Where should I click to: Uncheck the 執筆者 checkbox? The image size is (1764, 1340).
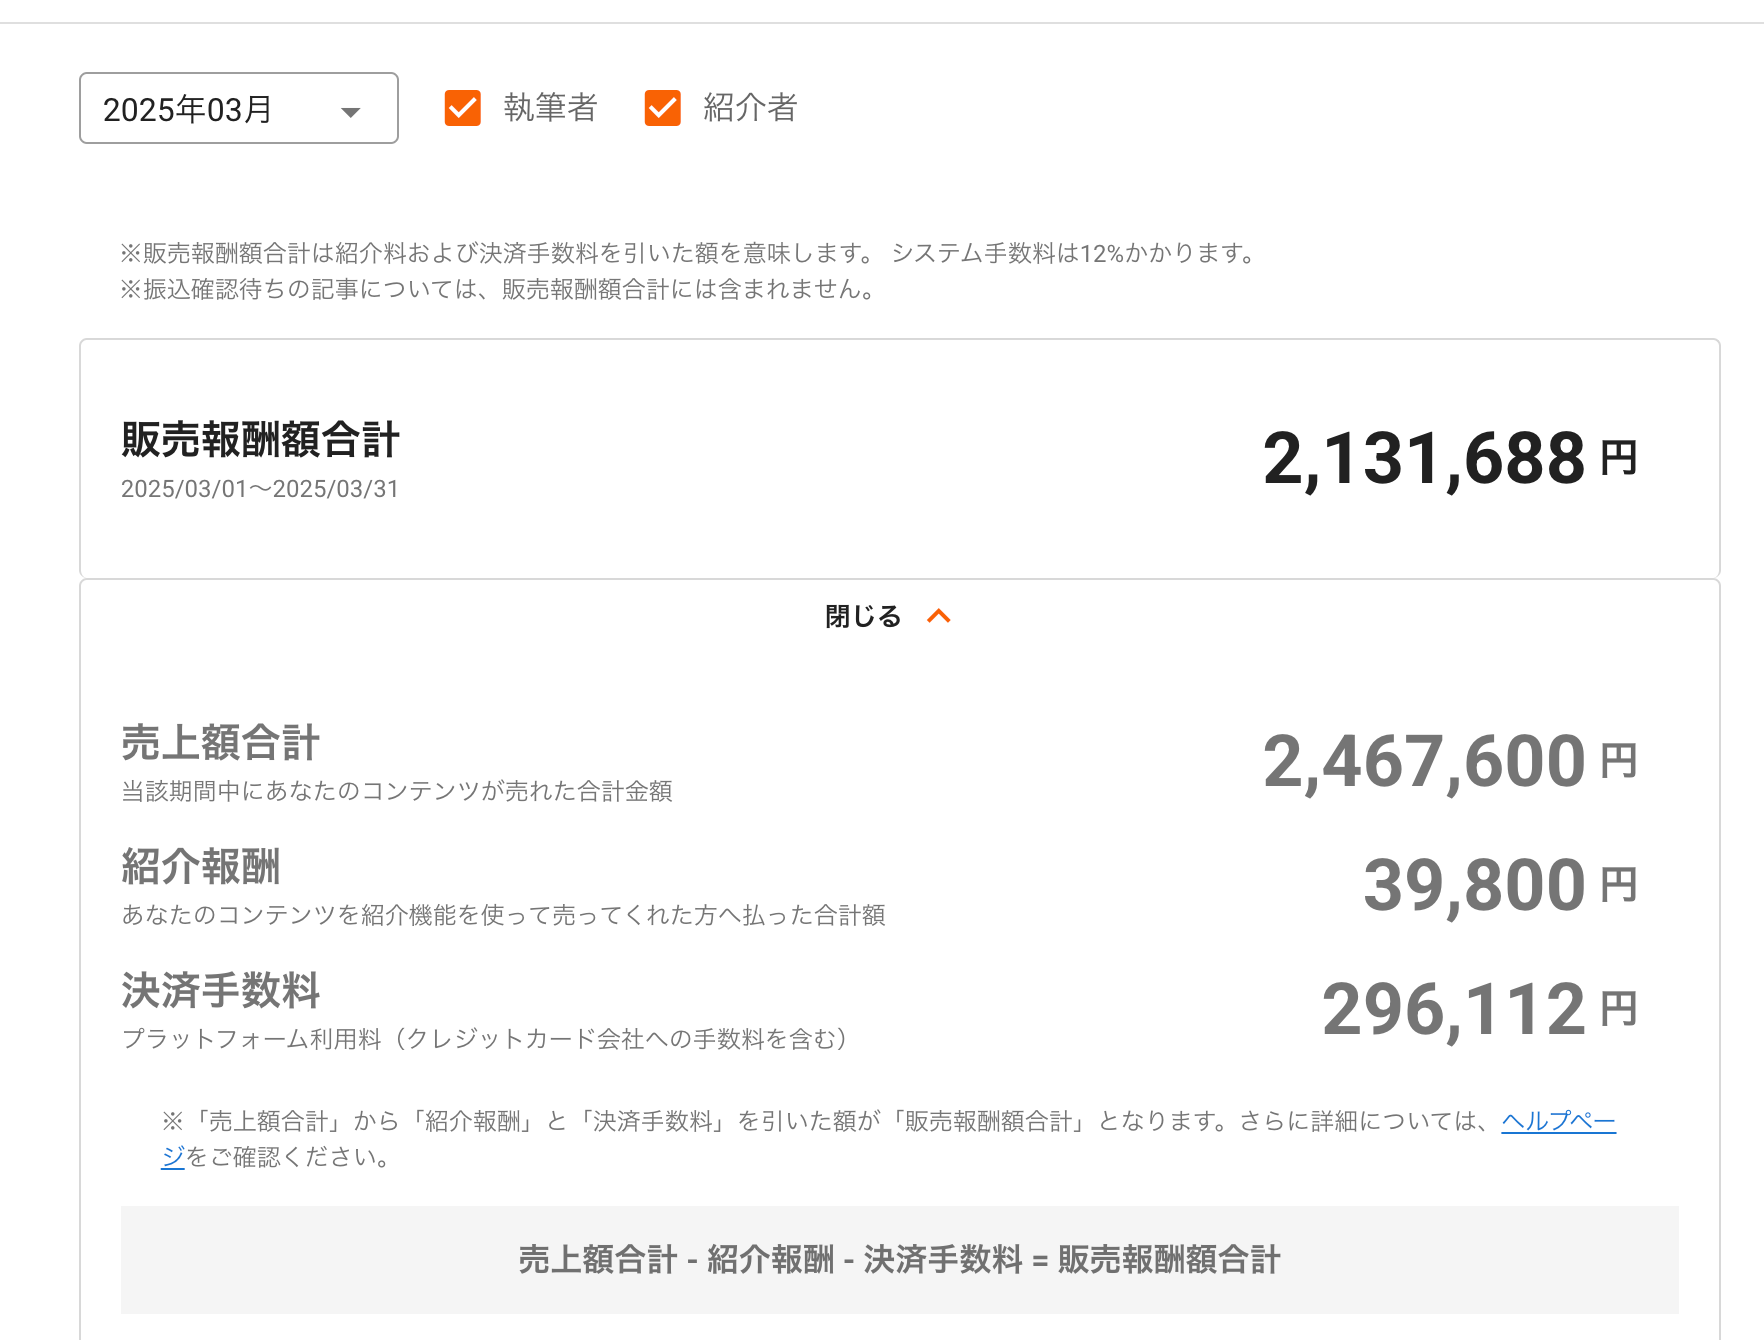(463, 108)
